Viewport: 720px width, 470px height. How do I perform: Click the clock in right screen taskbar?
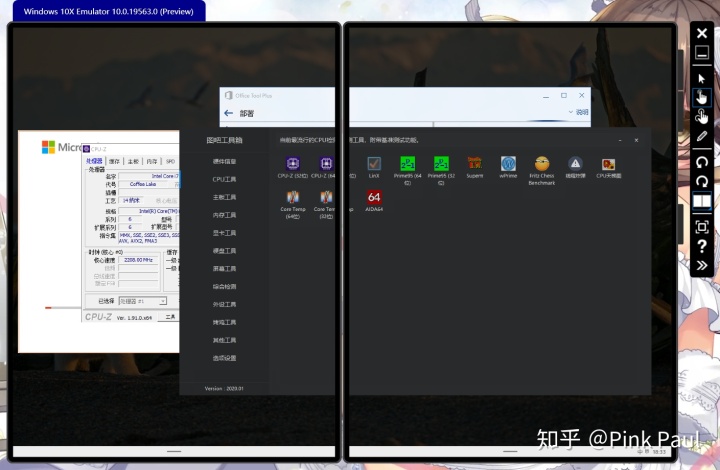click(659, 452)
